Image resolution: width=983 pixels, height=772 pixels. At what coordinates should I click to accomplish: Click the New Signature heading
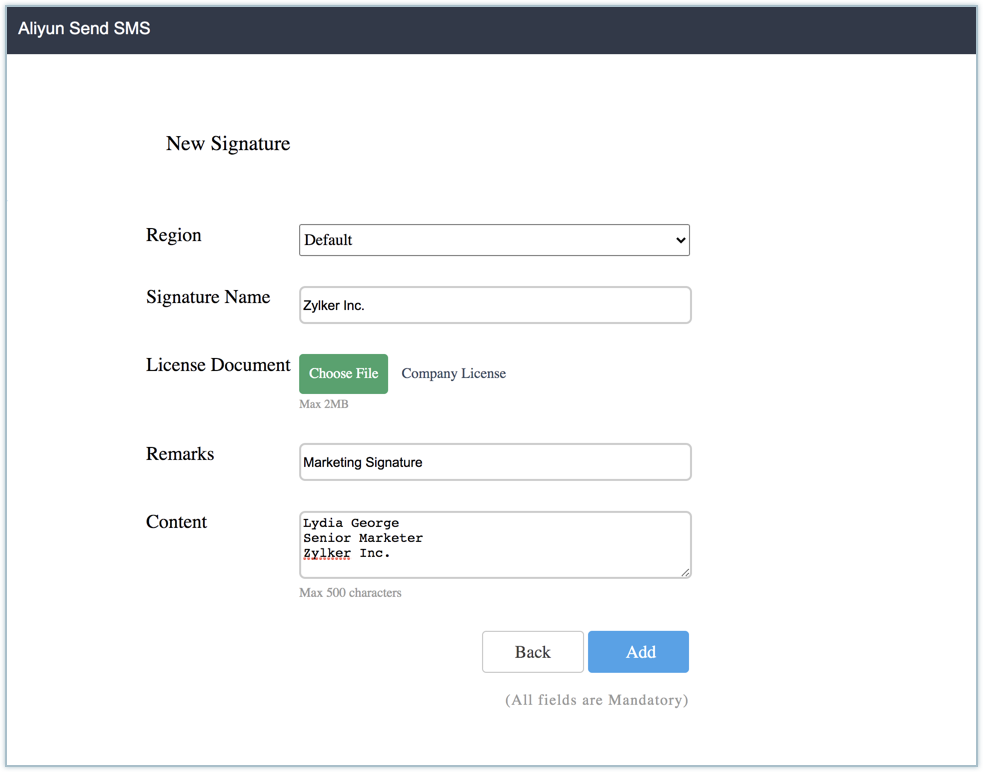[228, 144]
